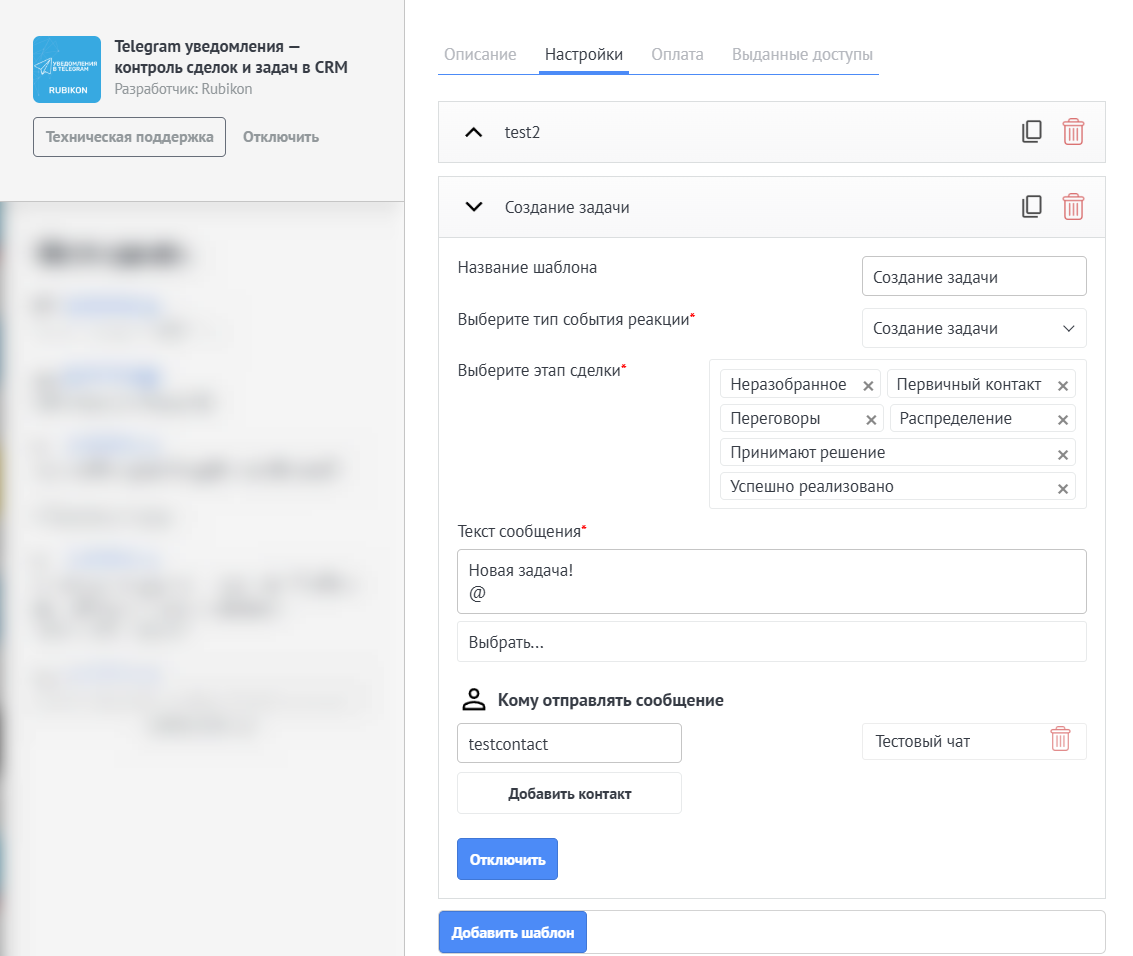
Task: Duplicate the Создание задачи template
Action: click(1032, 207)
